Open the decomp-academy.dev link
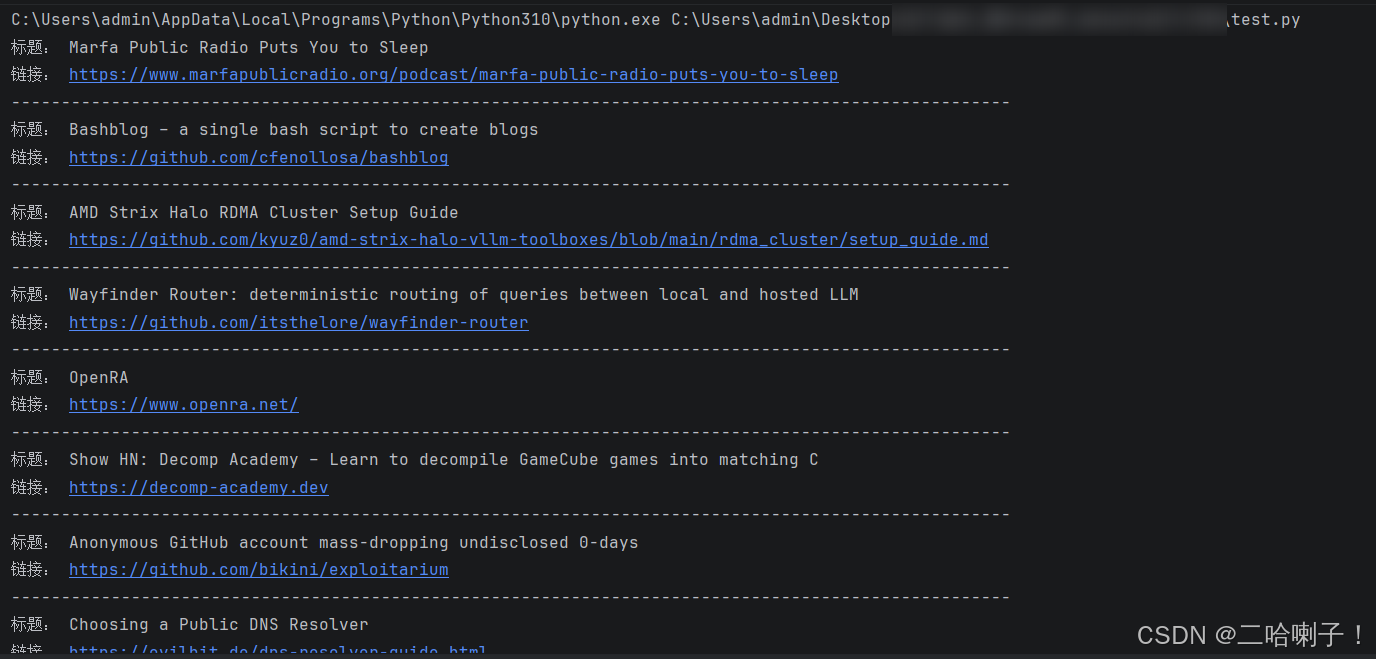The image size is (1376, 659). [x=198, y=488]
